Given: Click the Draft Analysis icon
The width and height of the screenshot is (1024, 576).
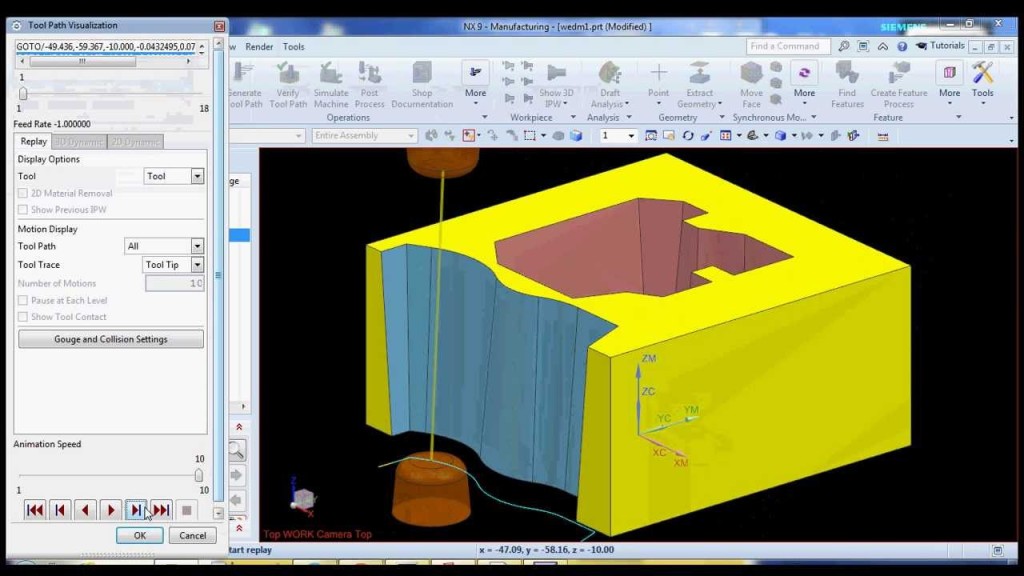Looking at the screenshot, I should pyautogui.click(x=609, y=72).
